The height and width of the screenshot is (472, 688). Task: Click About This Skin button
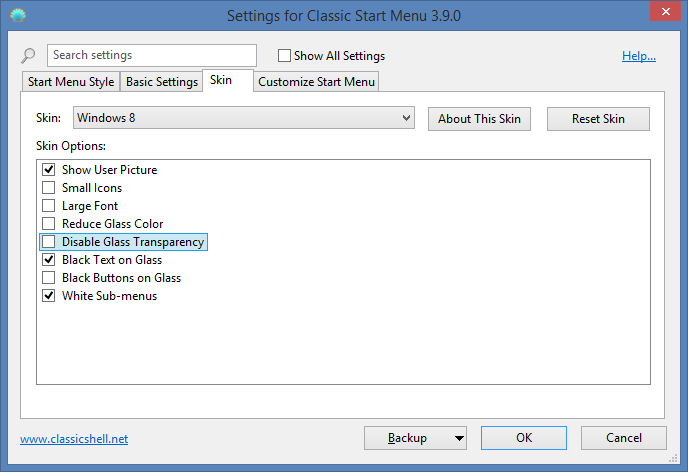479,119
